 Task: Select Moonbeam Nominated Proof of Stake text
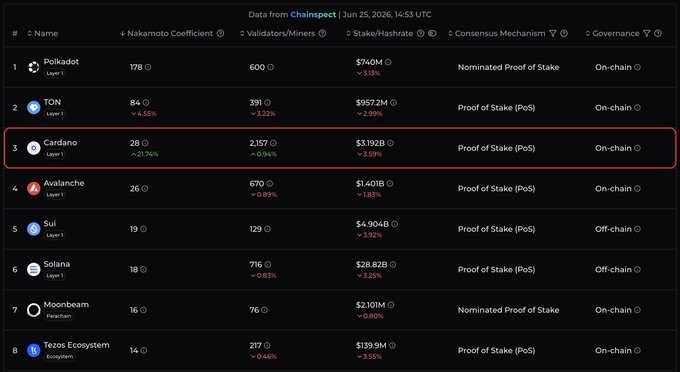[508, 310]
